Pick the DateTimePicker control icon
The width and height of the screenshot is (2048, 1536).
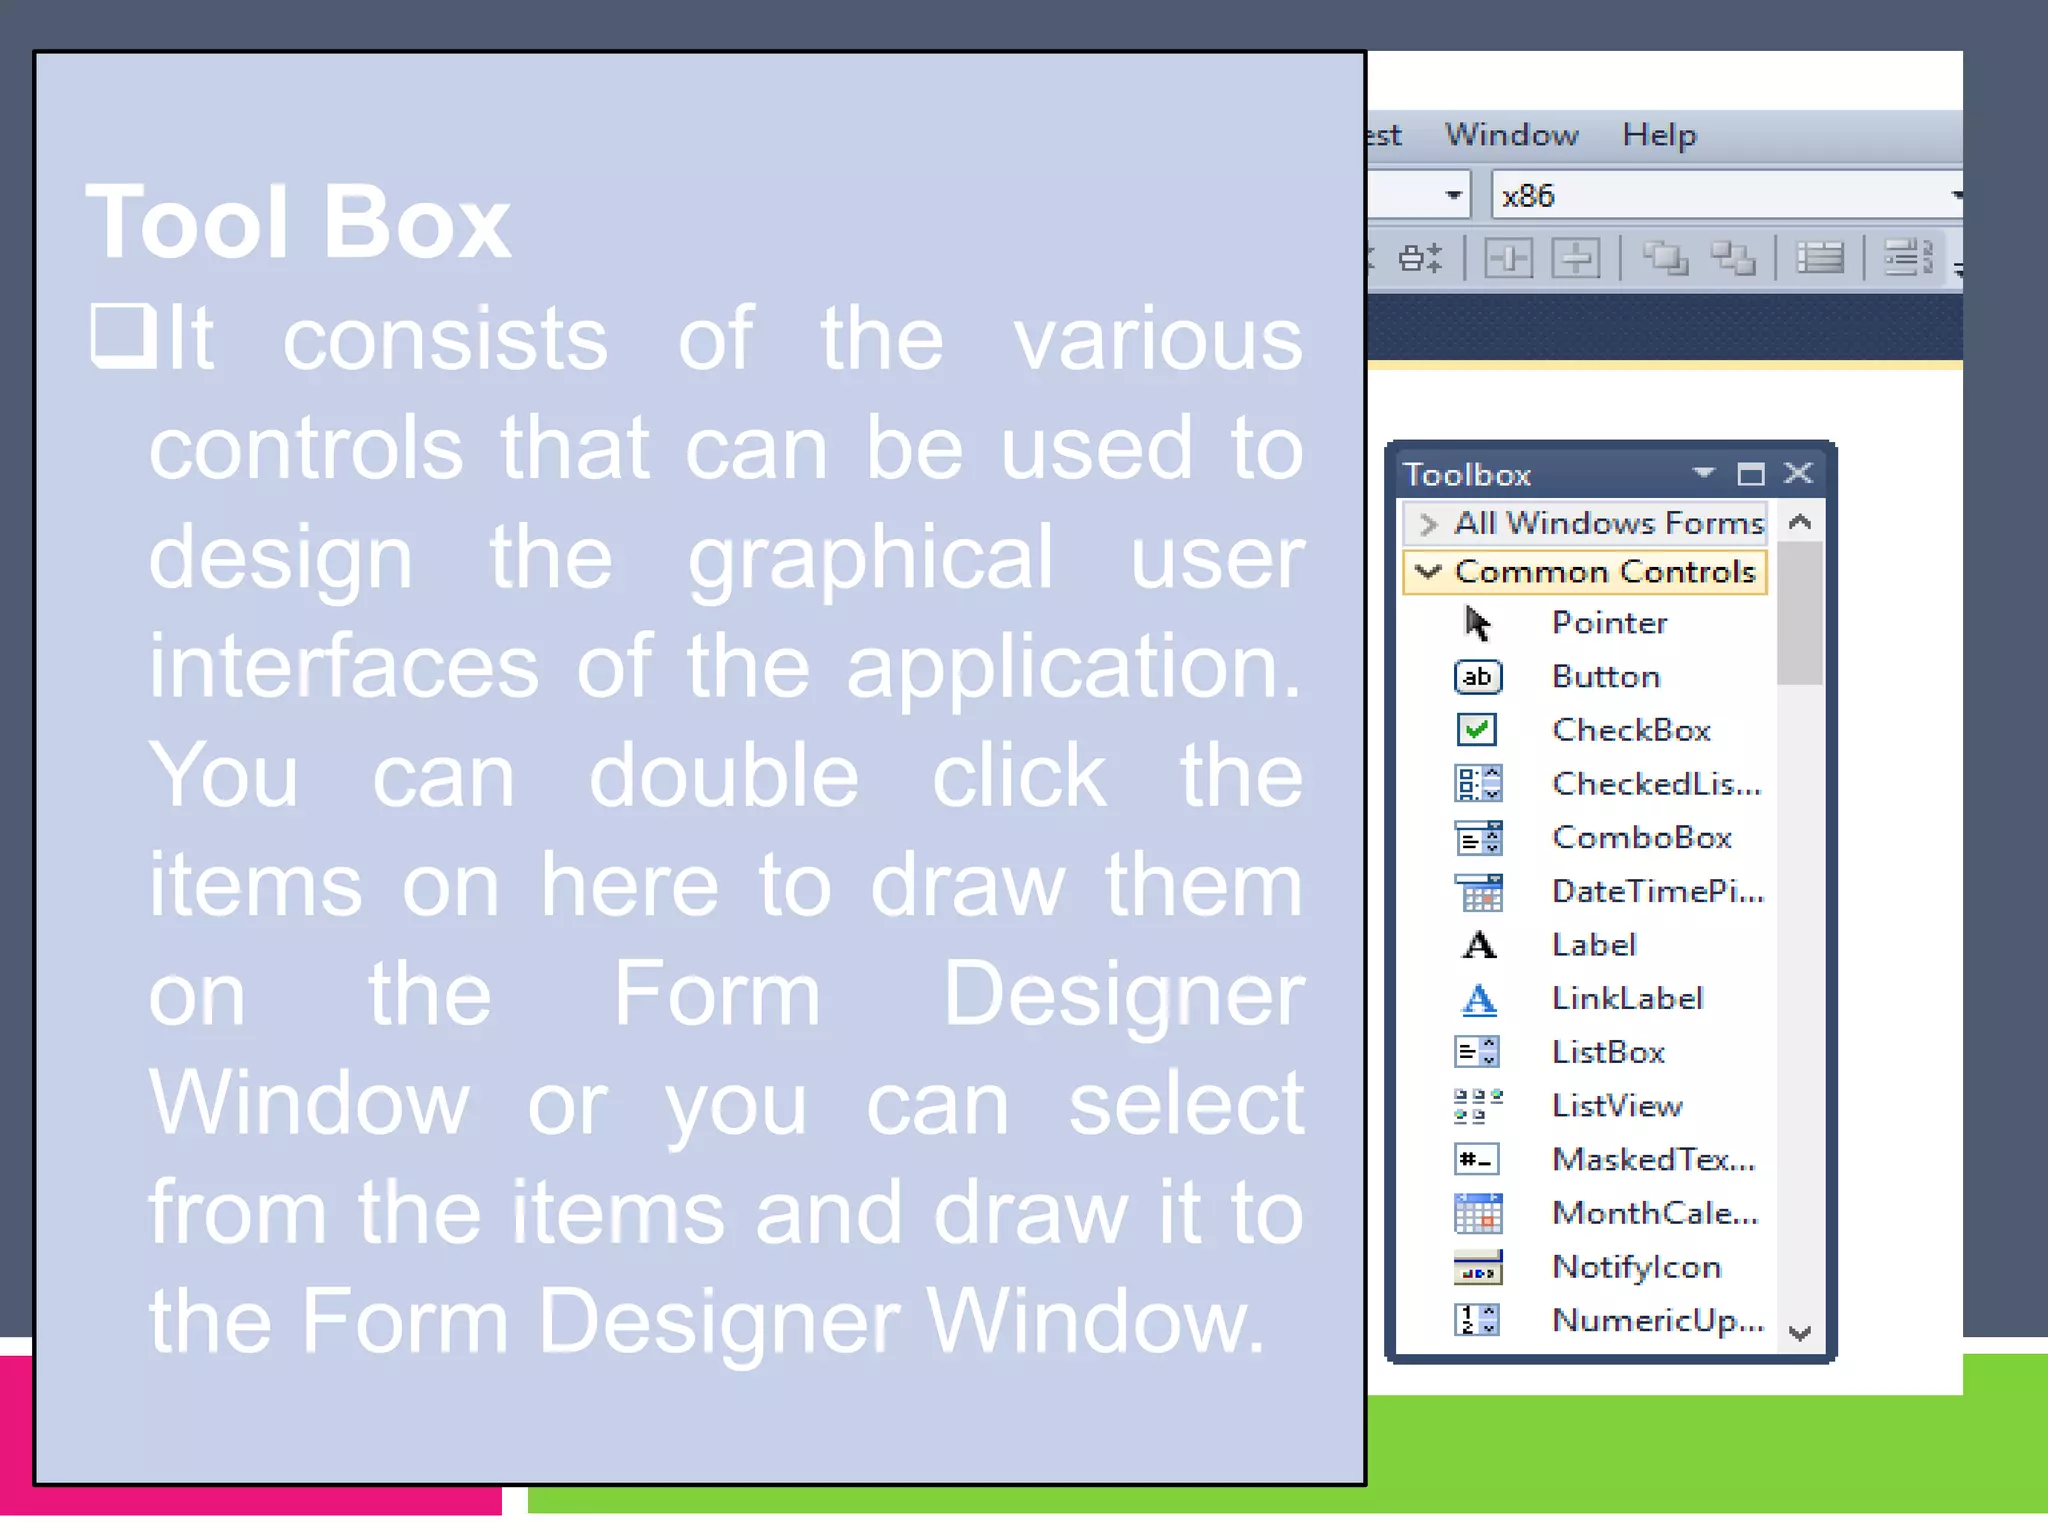pos(1477,891)
